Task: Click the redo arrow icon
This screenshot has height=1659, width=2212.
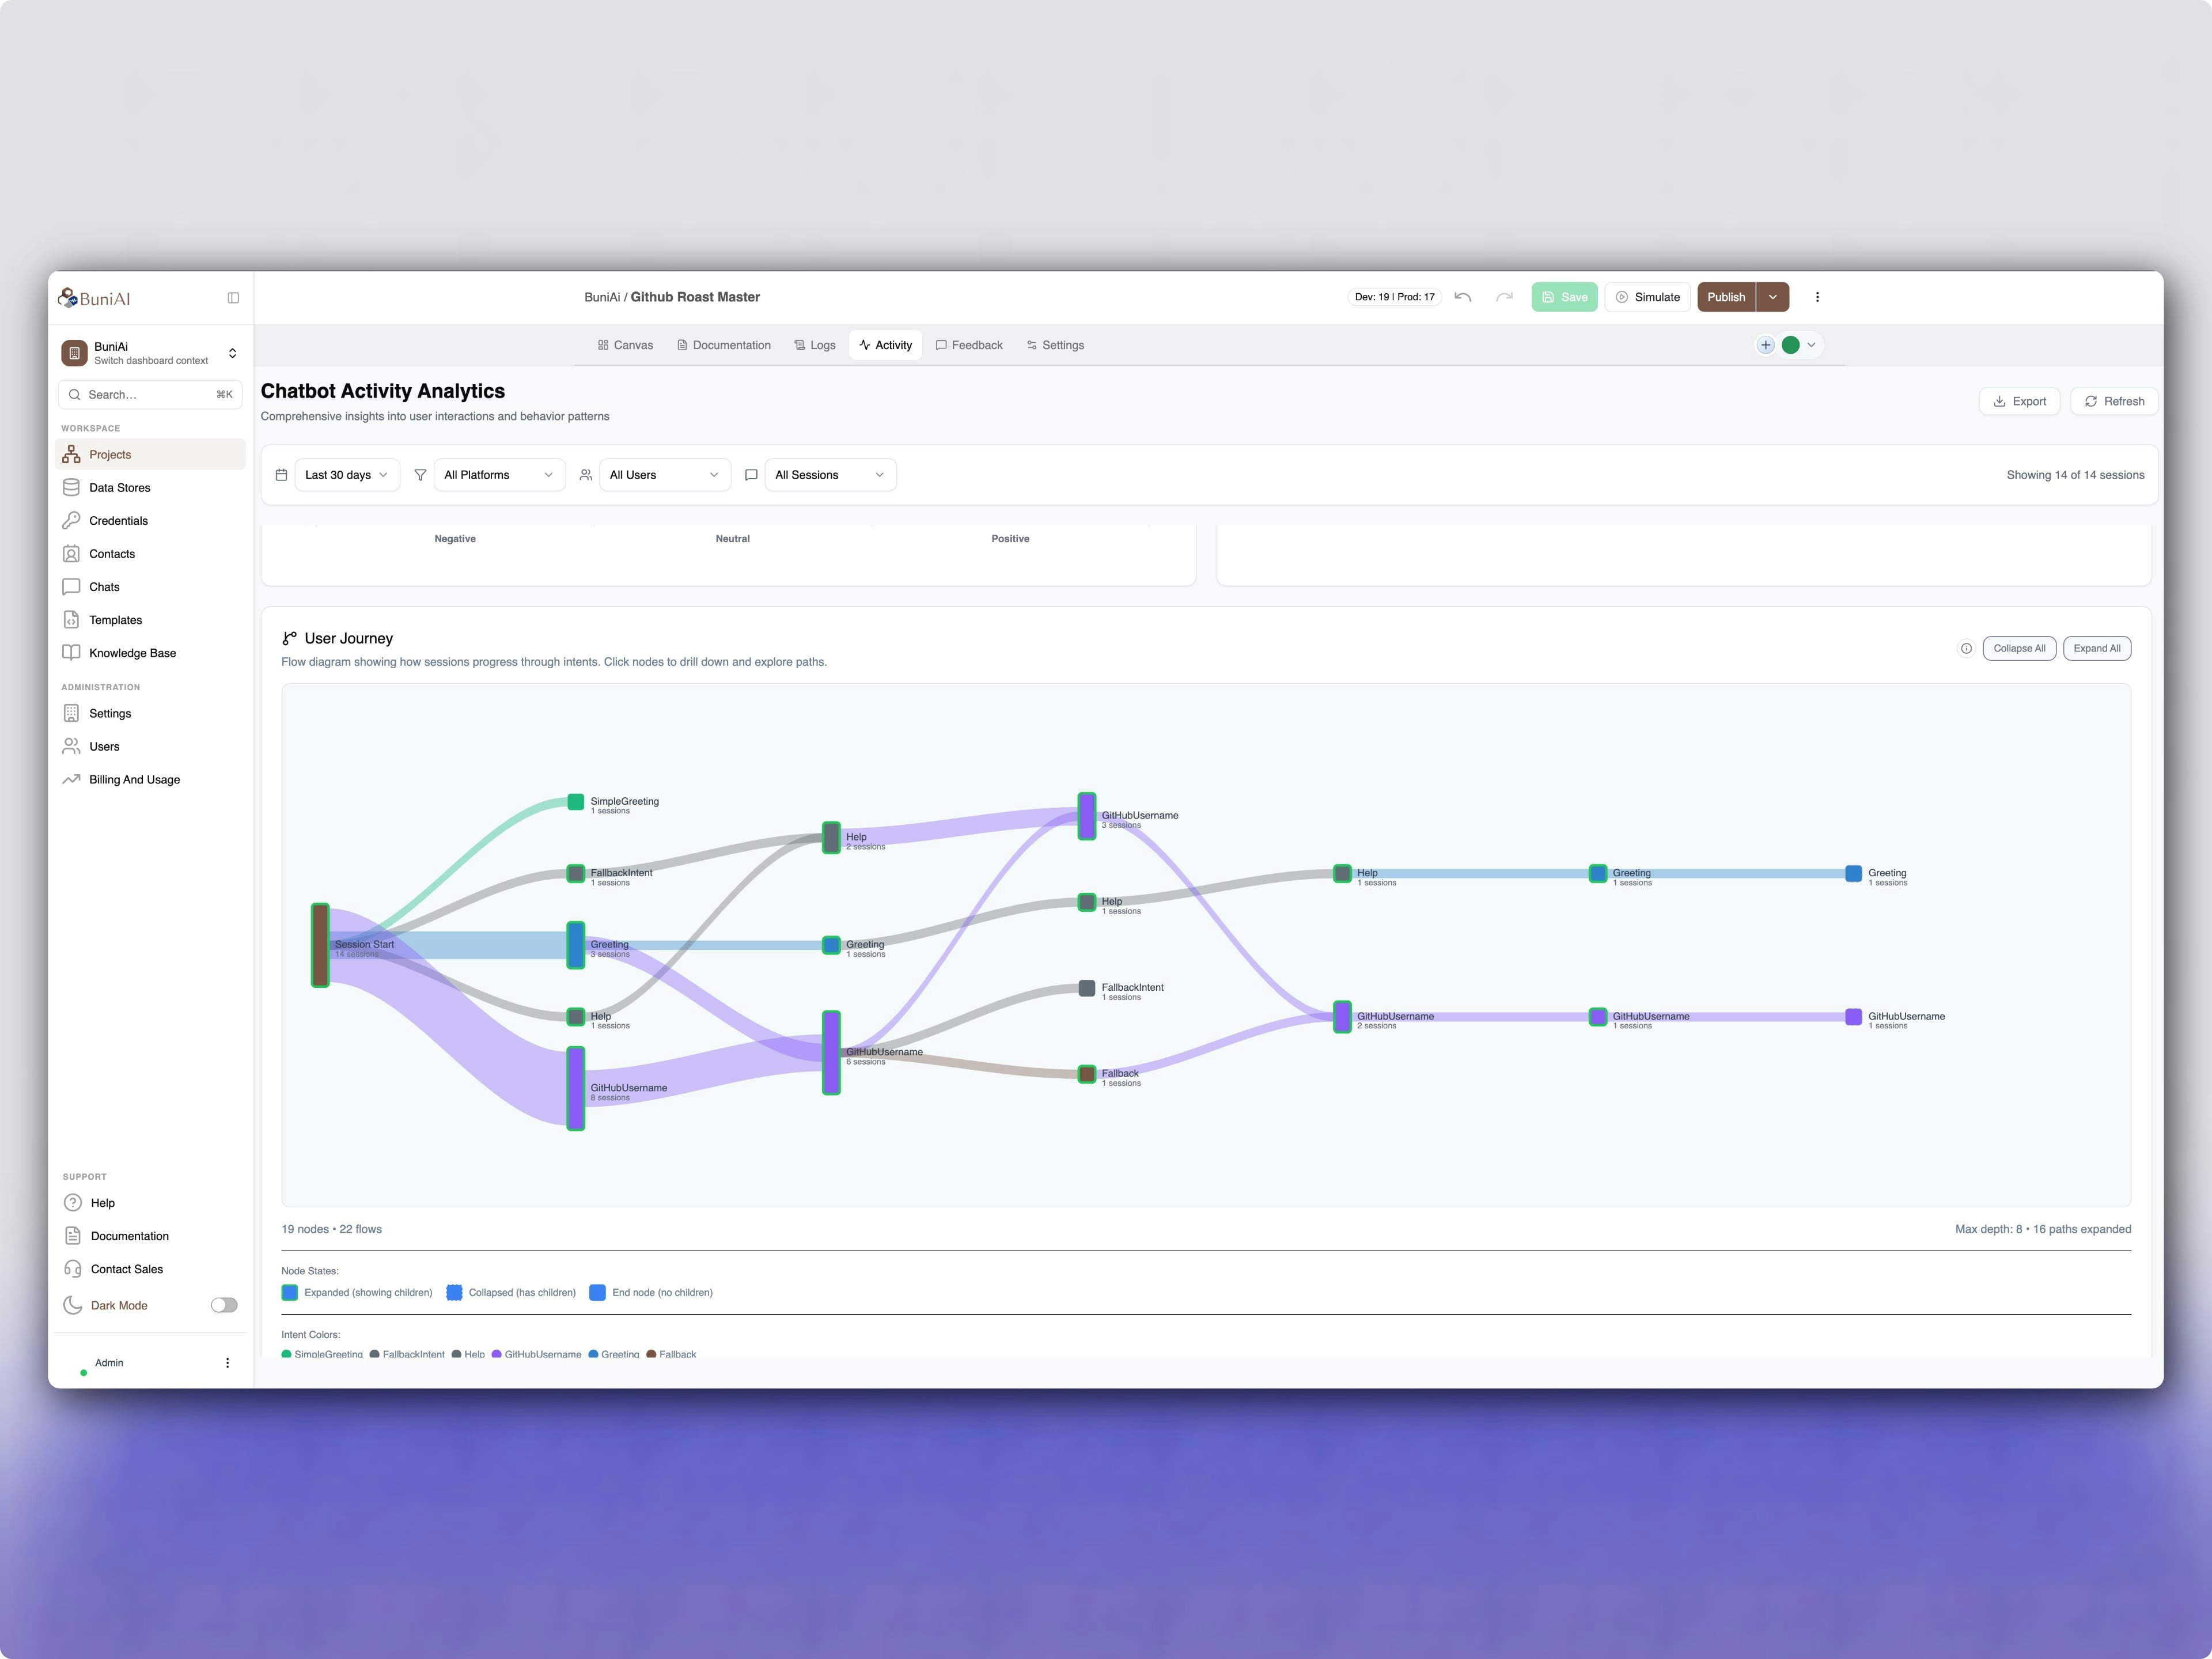Action: click(x=1504, y=297)
